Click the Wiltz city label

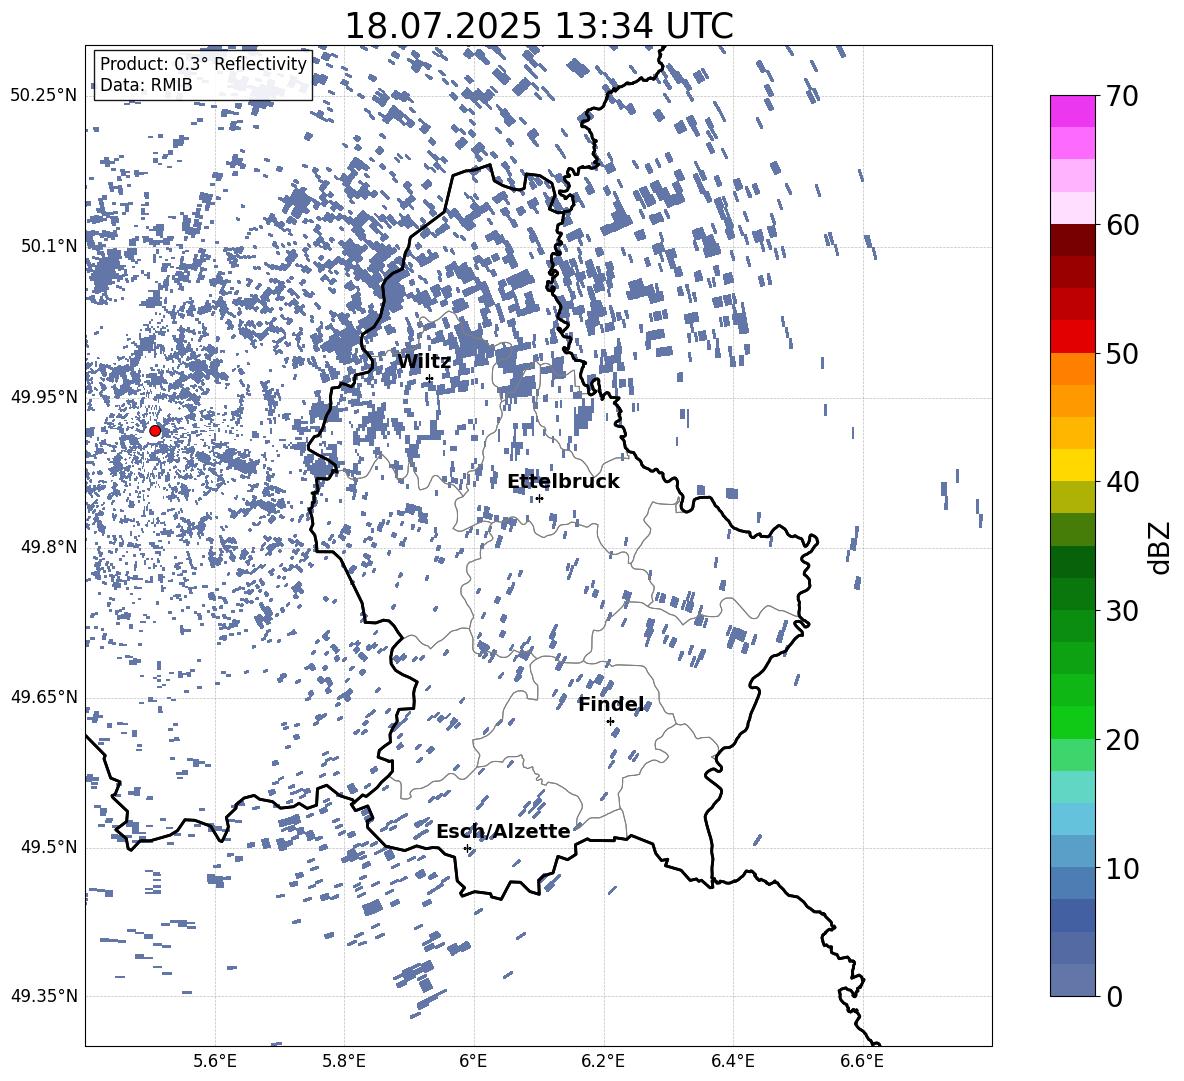click(x=424, y=362)
